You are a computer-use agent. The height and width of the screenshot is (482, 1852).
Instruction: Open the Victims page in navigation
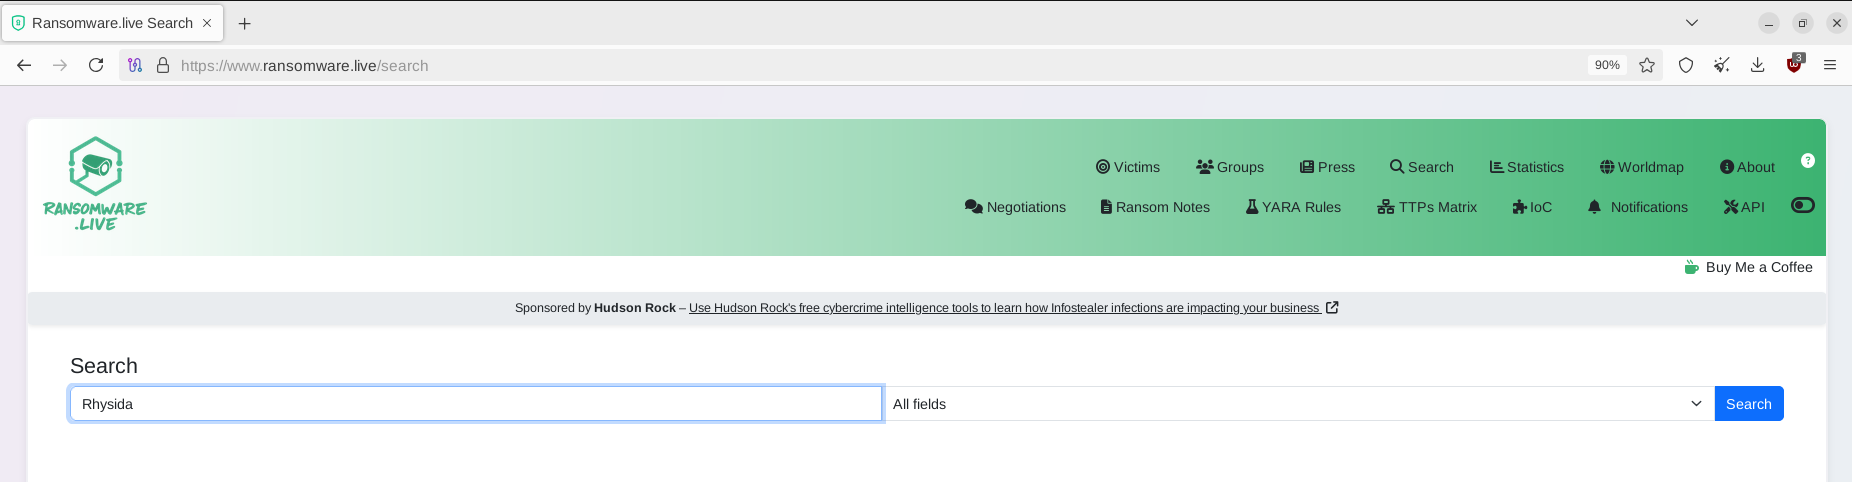coord(1128,167)
